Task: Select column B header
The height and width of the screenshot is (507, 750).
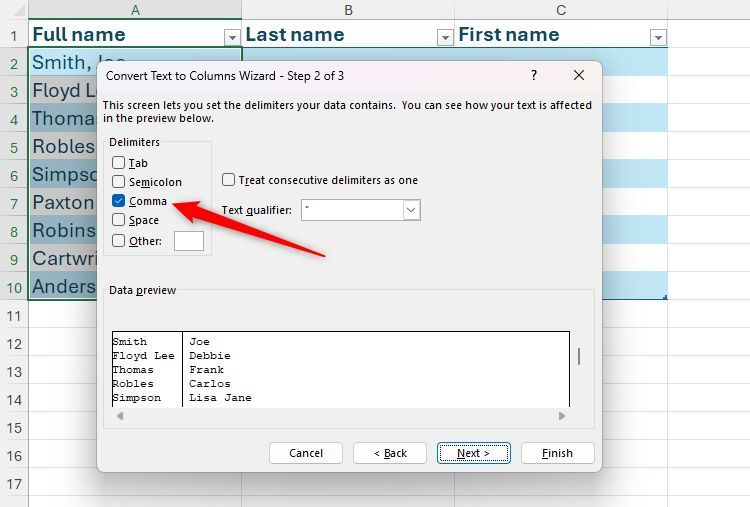Action: [348, 10]
